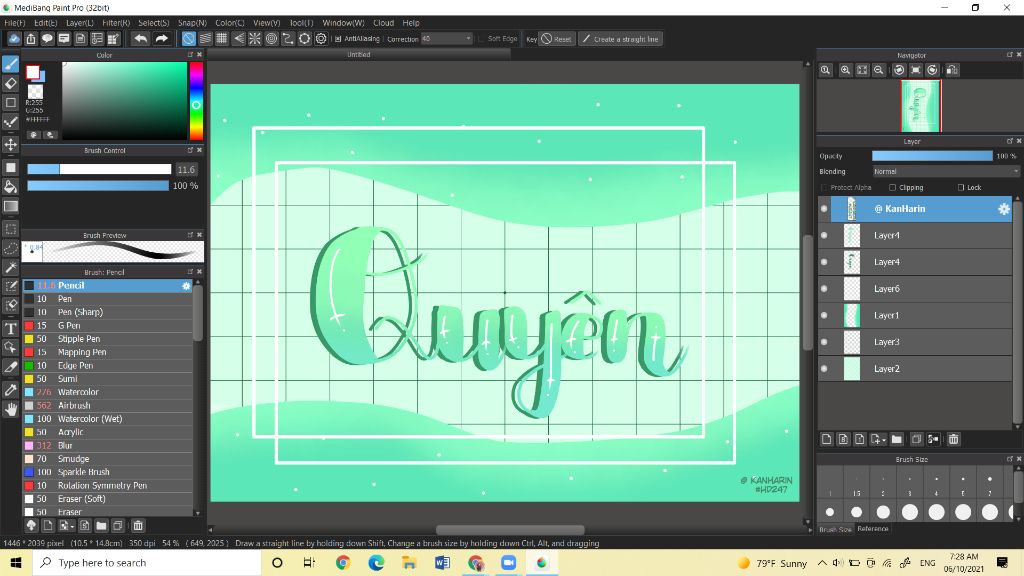Open the File menu
The image size is (1024, 576).
pos(14,23)
